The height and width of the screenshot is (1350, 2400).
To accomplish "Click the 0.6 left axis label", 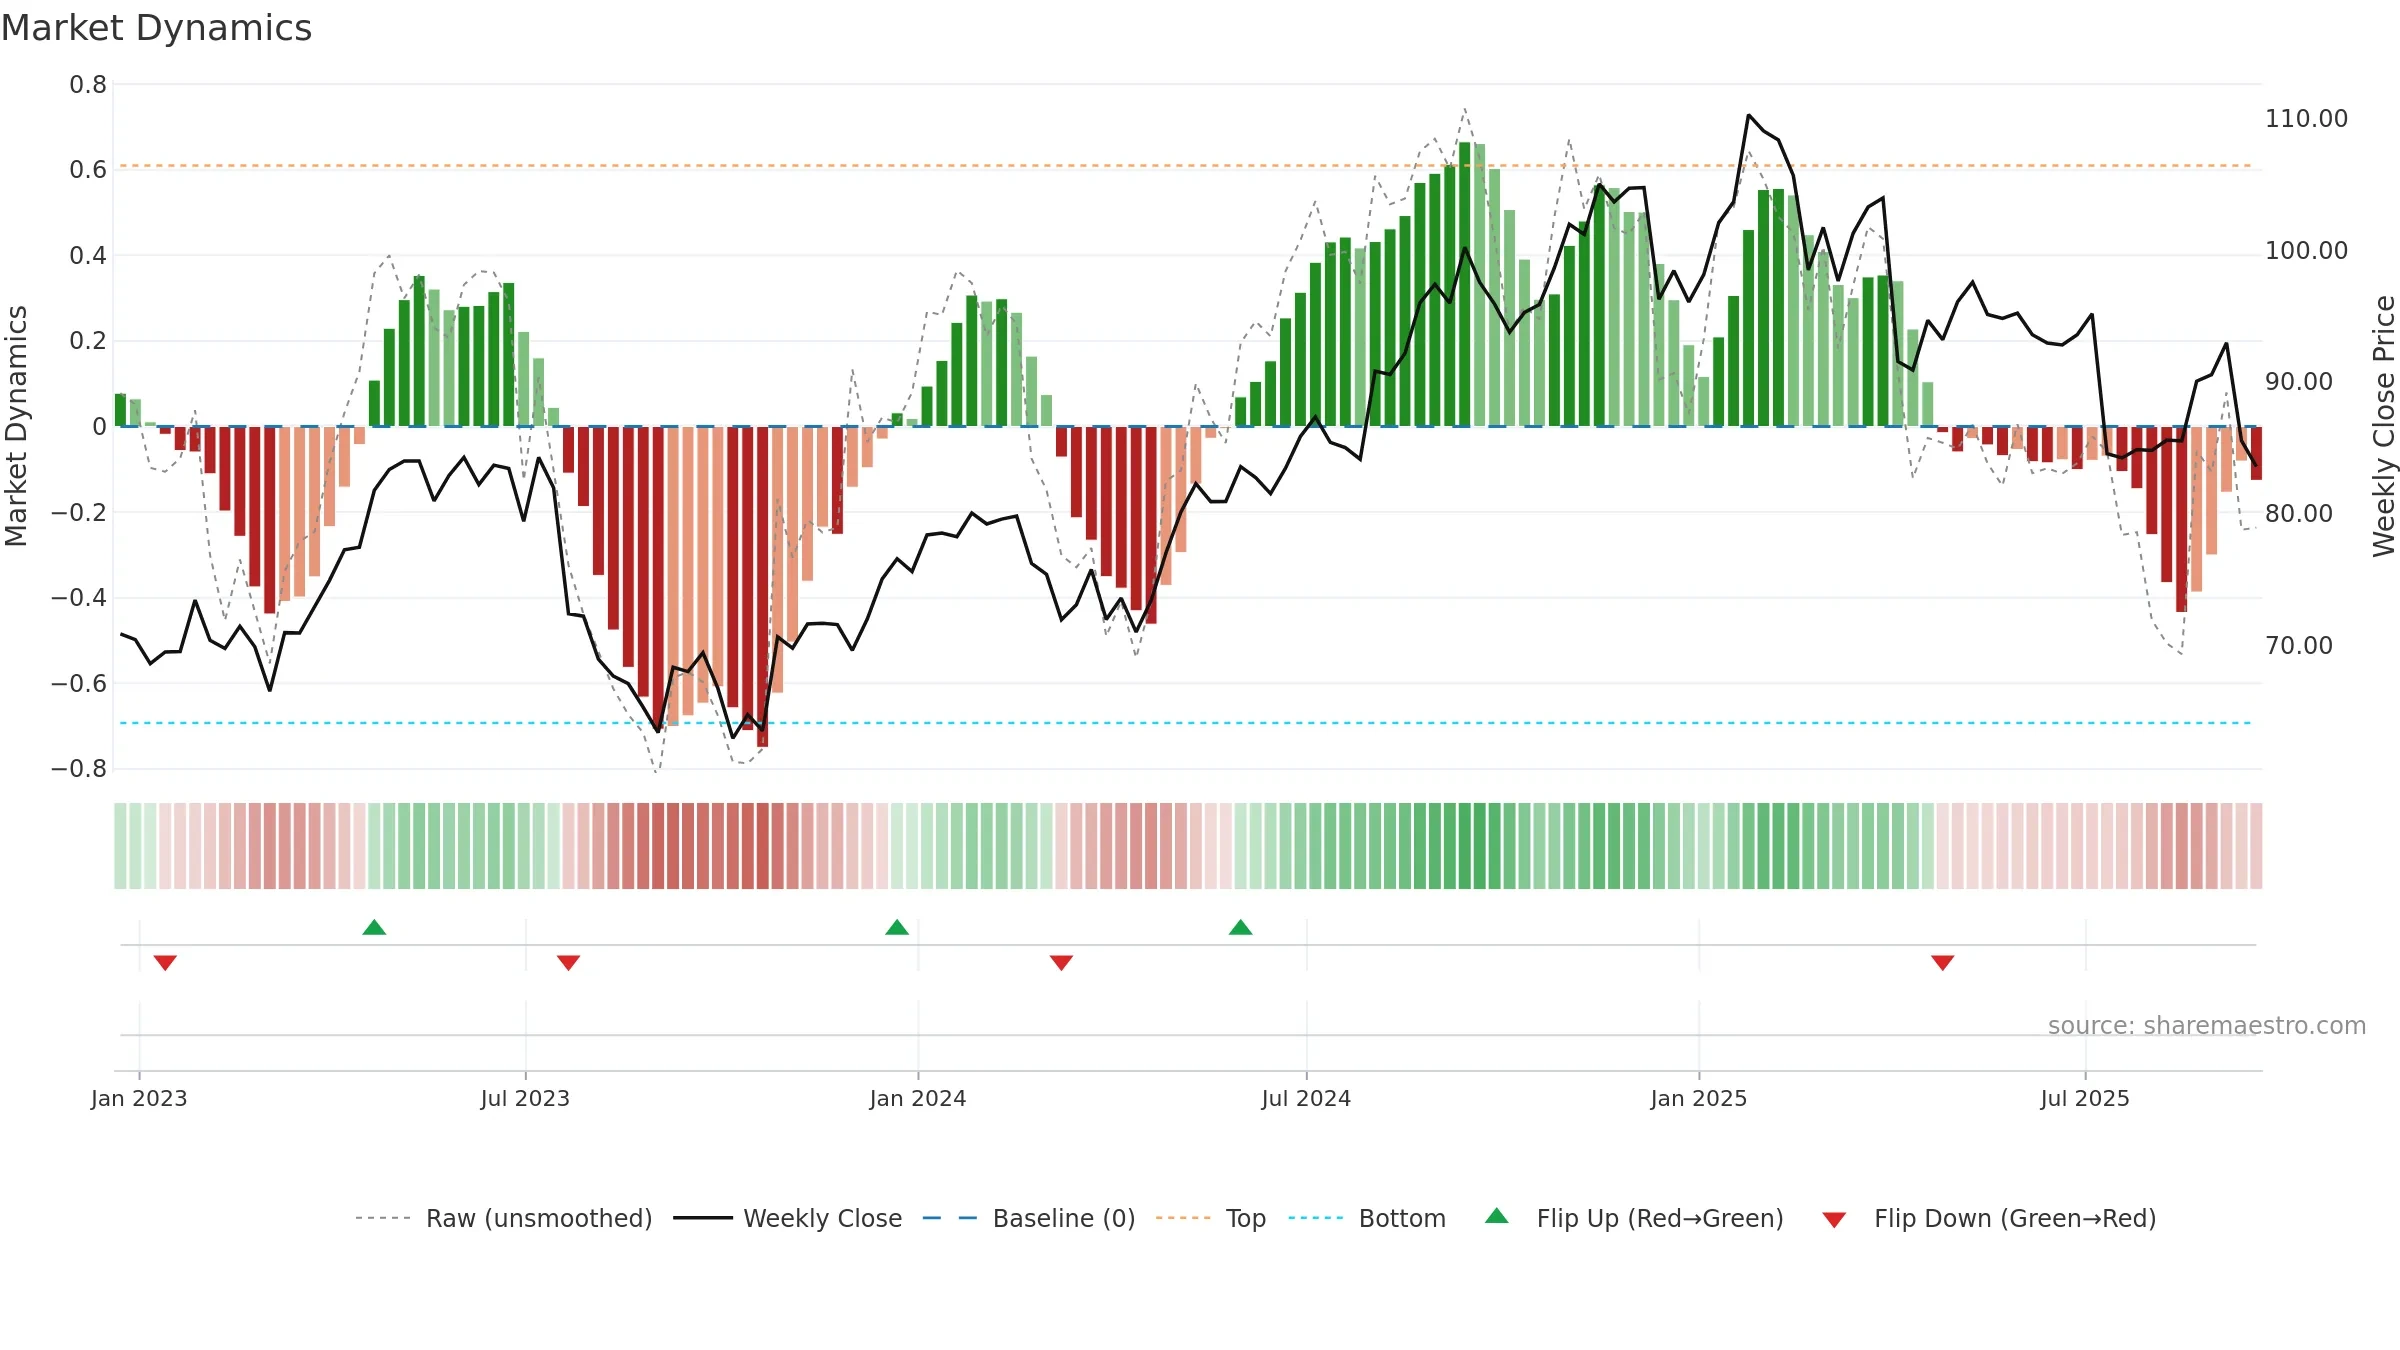I will 88,170.
